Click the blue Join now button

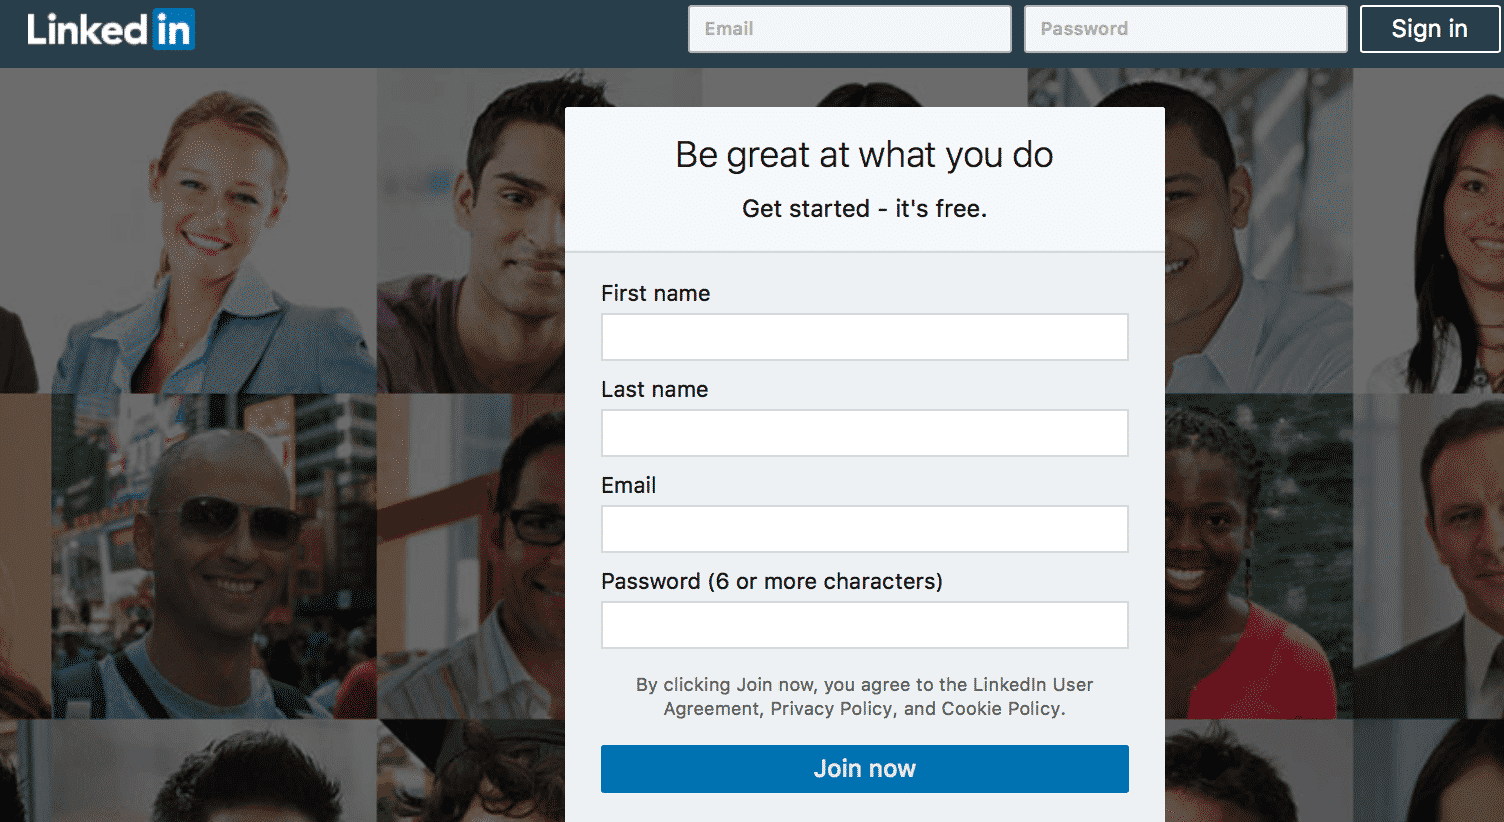pyautogui.click(x=864, y=769)
